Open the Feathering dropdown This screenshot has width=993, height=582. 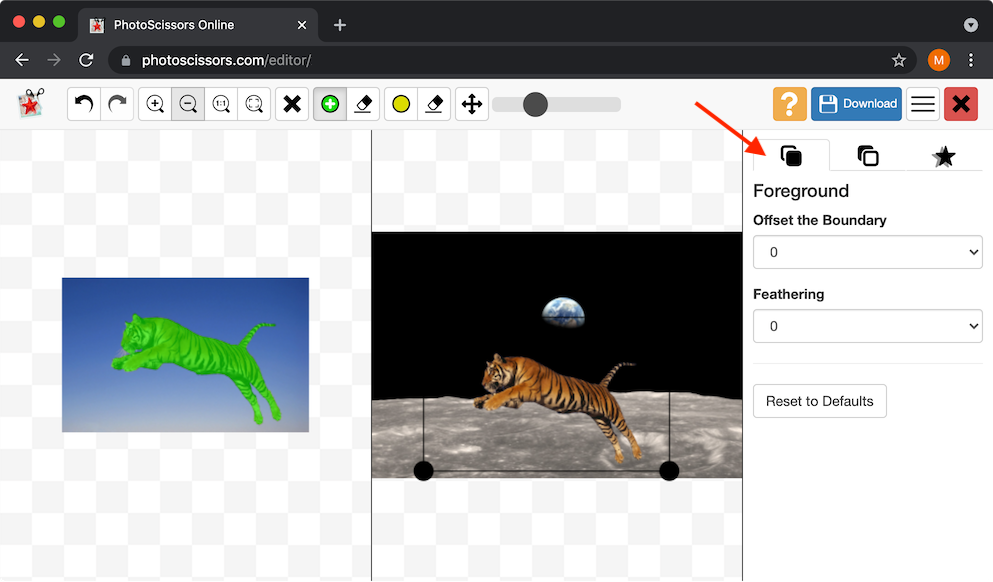[866, 326]
